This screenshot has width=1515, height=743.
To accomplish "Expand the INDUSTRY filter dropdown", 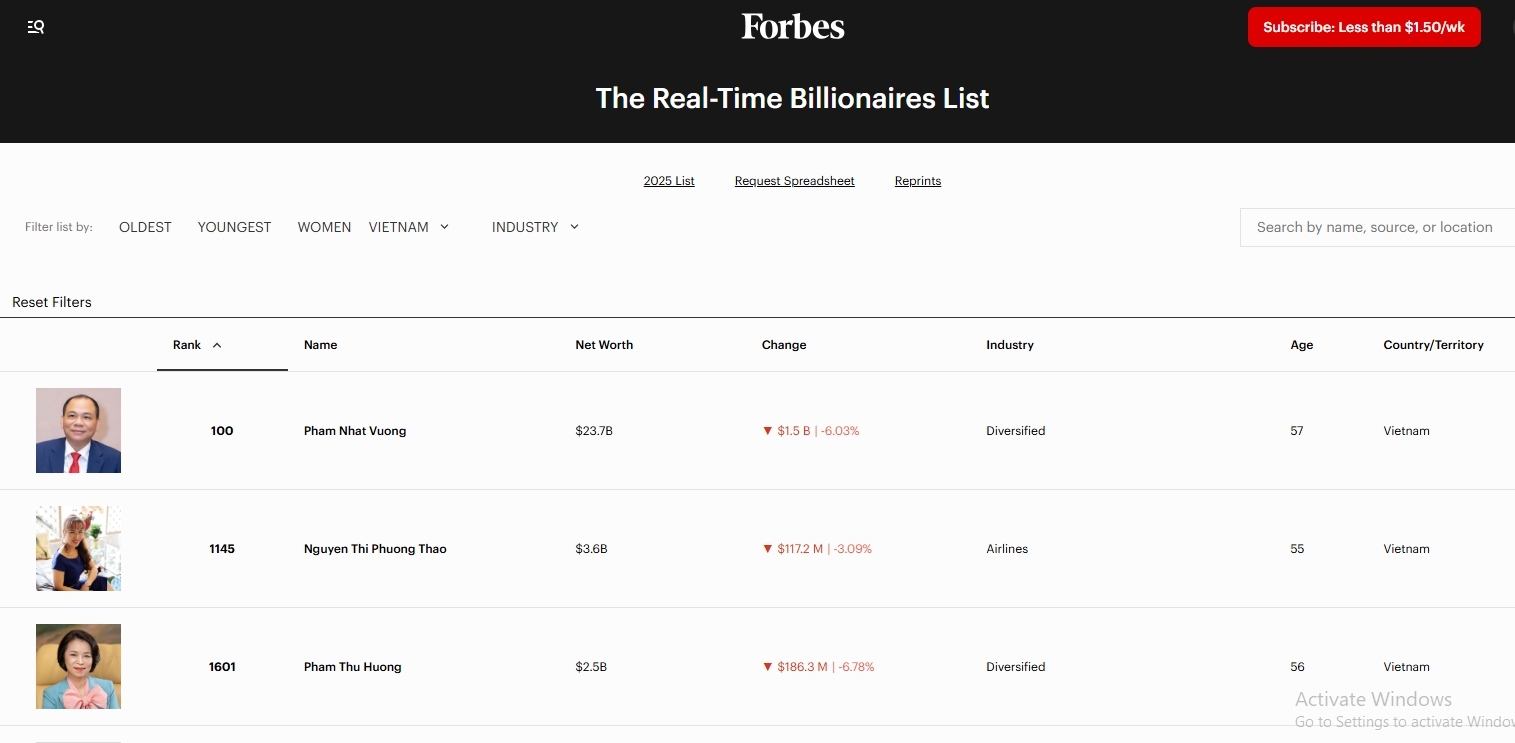I will (x=535, y=227).
